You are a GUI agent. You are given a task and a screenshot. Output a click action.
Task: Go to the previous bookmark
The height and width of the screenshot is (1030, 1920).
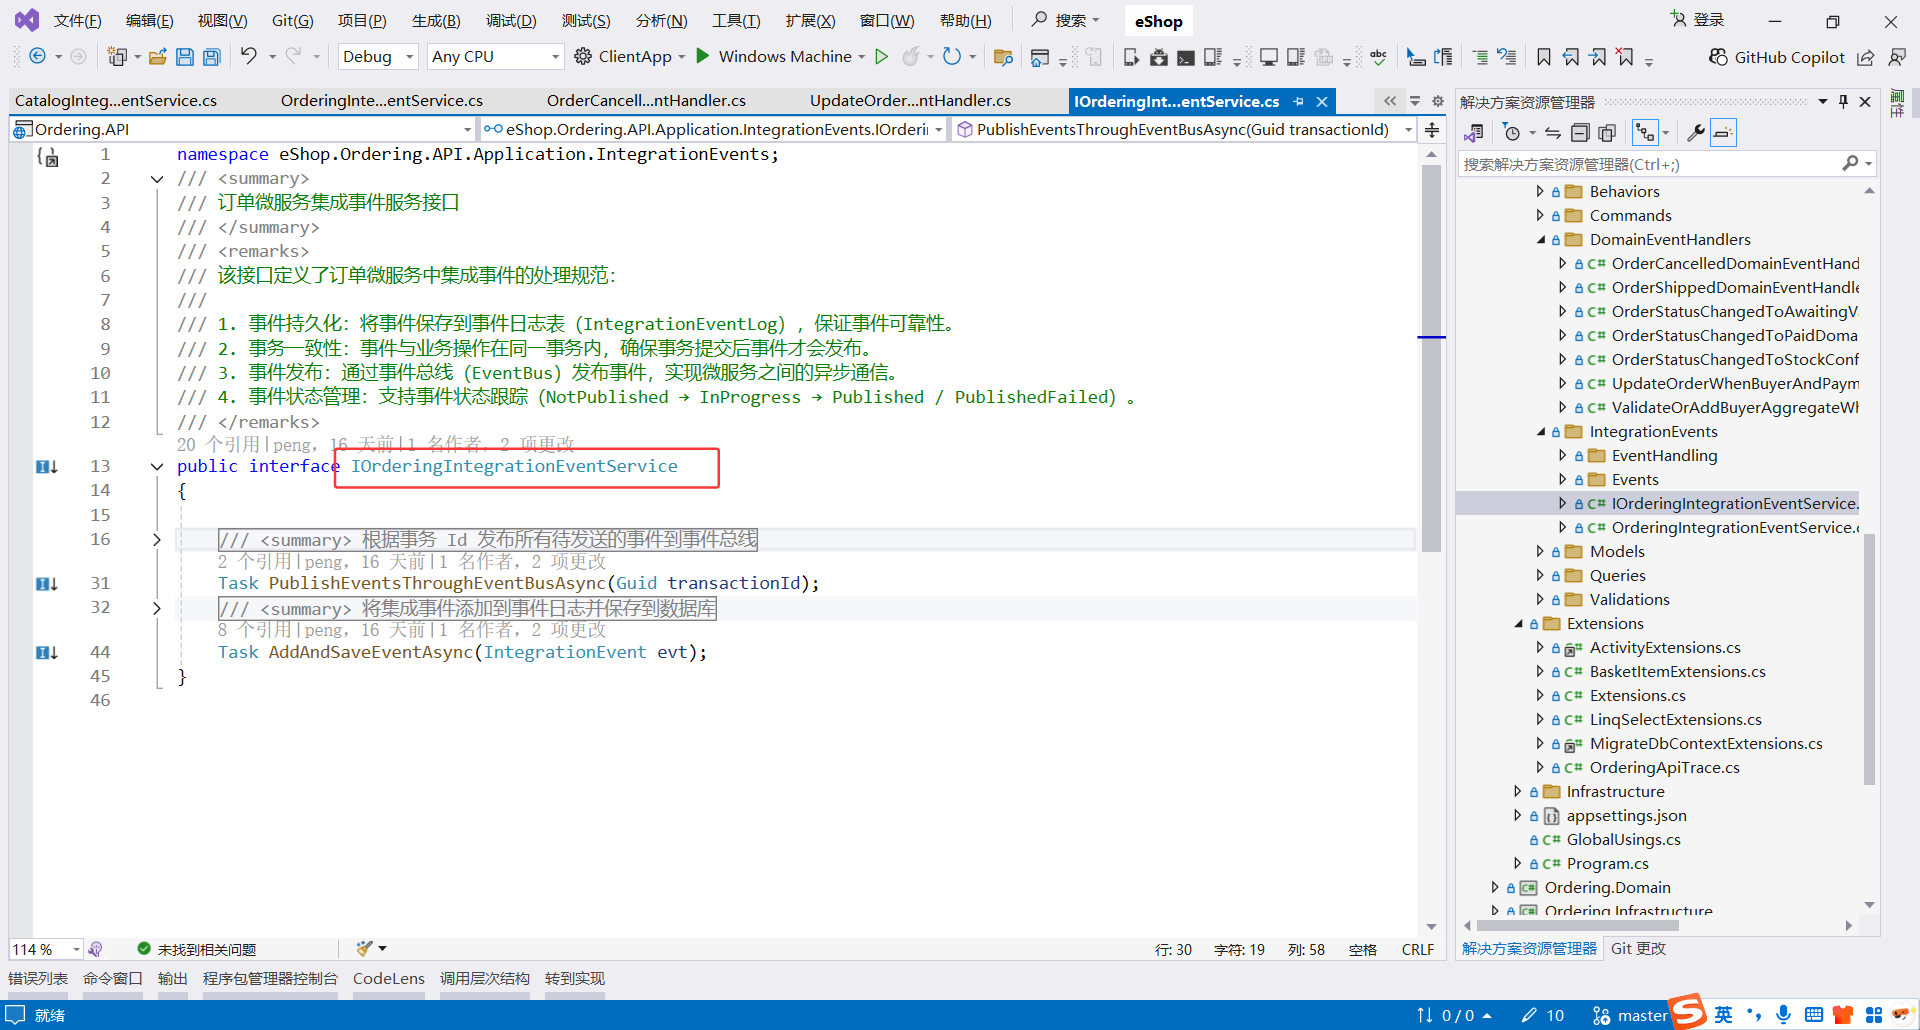[x=1572, y=57]
